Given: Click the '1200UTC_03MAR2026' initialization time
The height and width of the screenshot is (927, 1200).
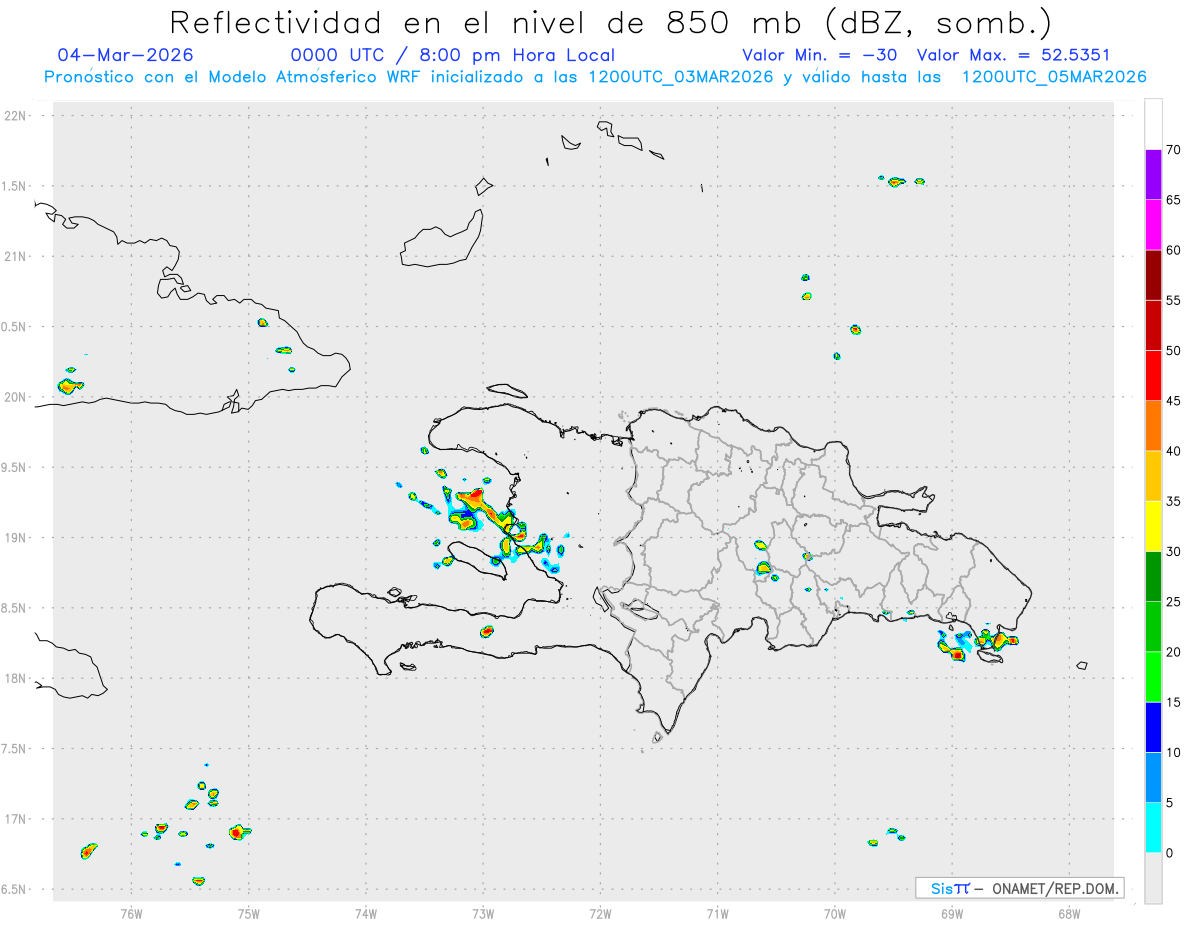Looking at the screenshot, I should 681,77.
